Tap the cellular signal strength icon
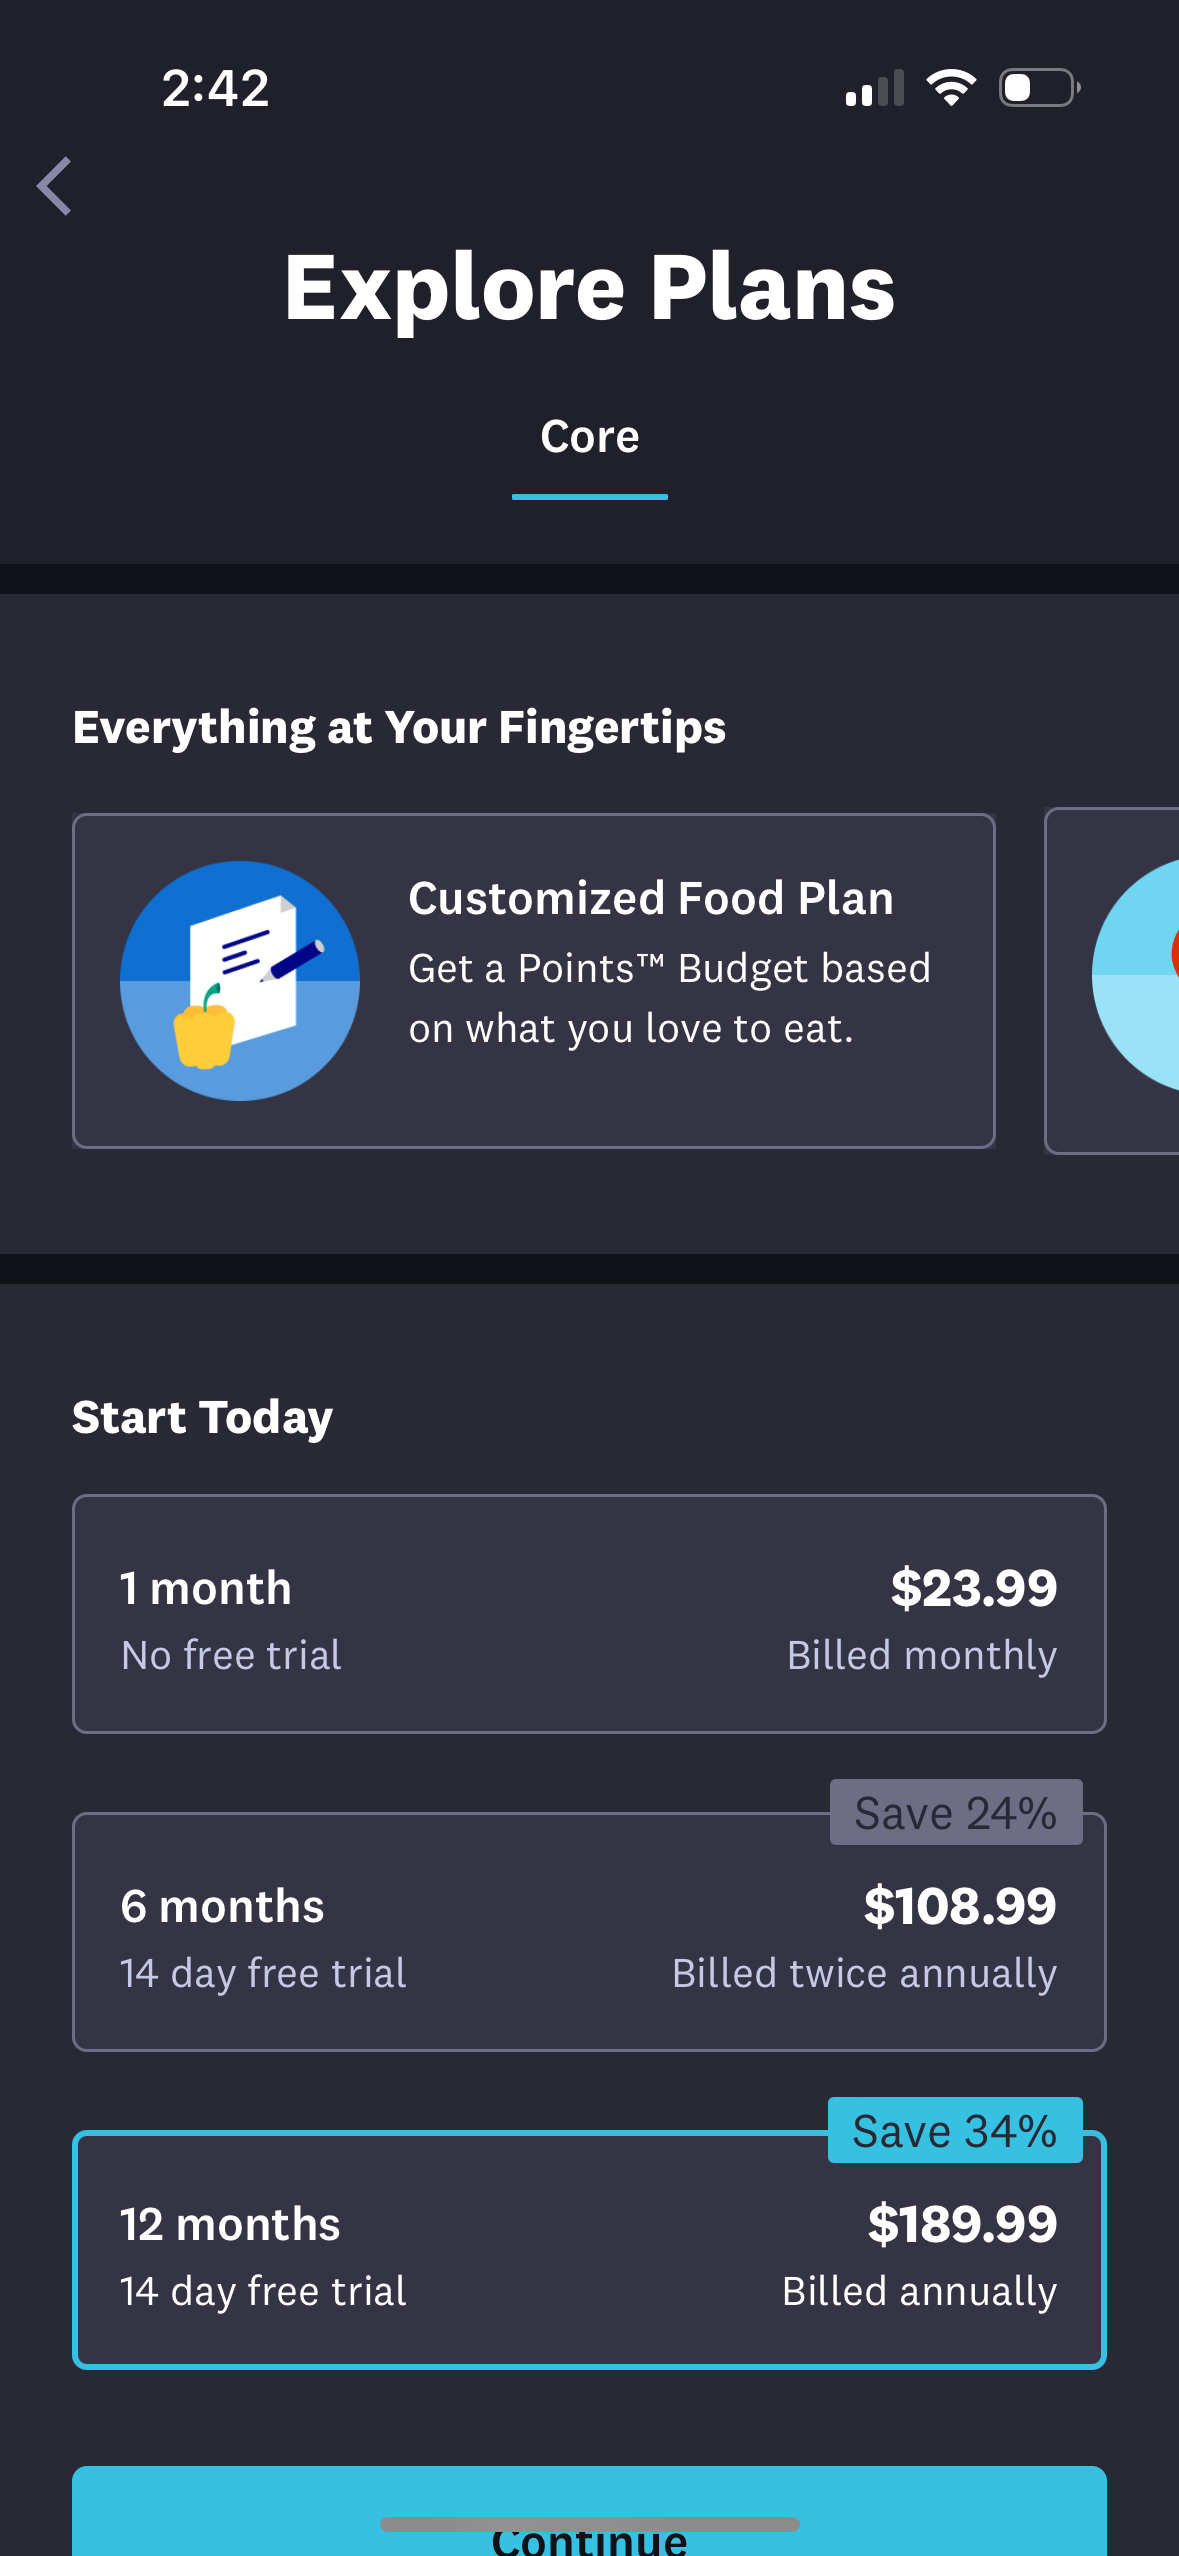The width and height of the screenshot is (1179, 2556). (874, 88)
